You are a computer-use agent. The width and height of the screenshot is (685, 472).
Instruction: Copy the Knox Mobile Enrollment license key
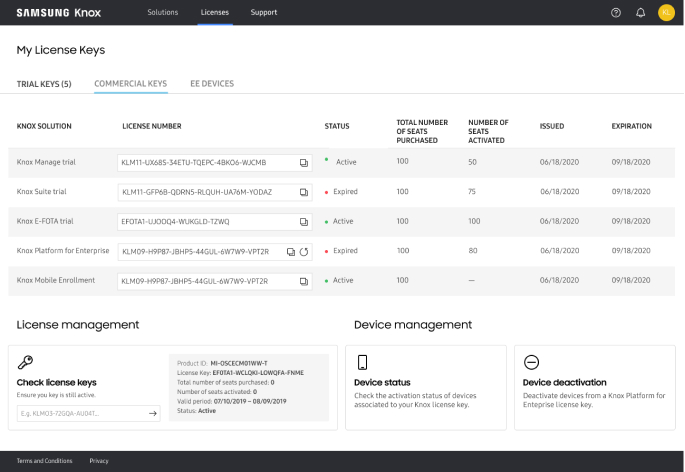click(304, 281)
